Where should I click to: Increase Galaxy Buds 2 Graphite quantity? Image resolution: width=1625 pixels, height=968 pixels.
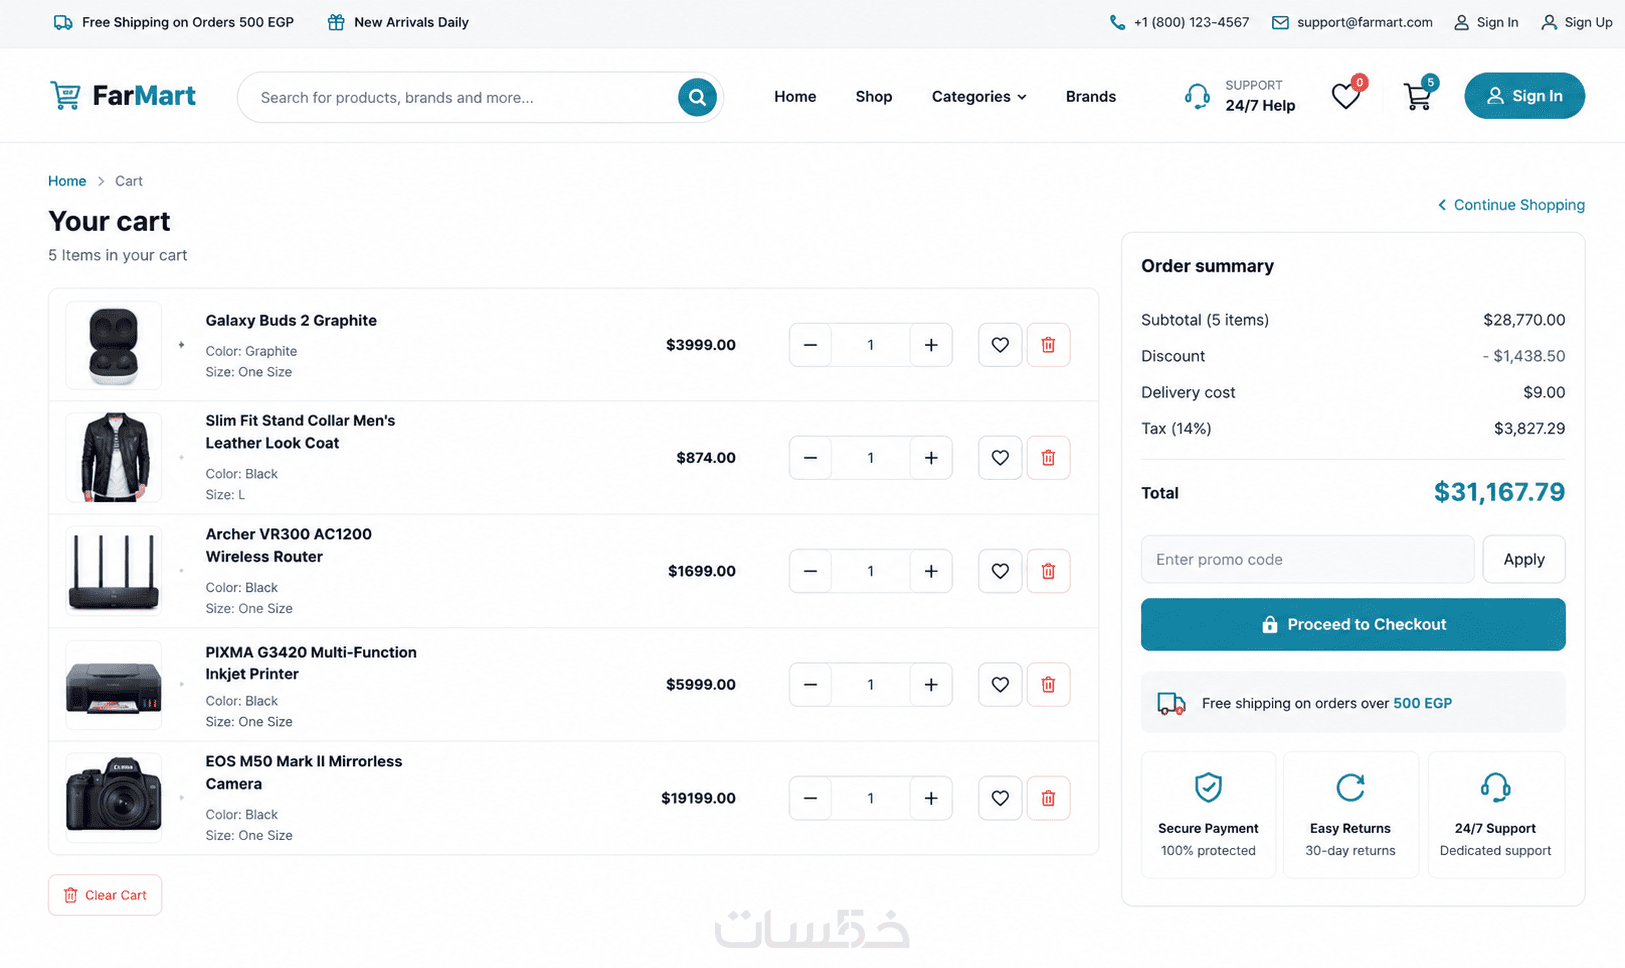point(931,345)
